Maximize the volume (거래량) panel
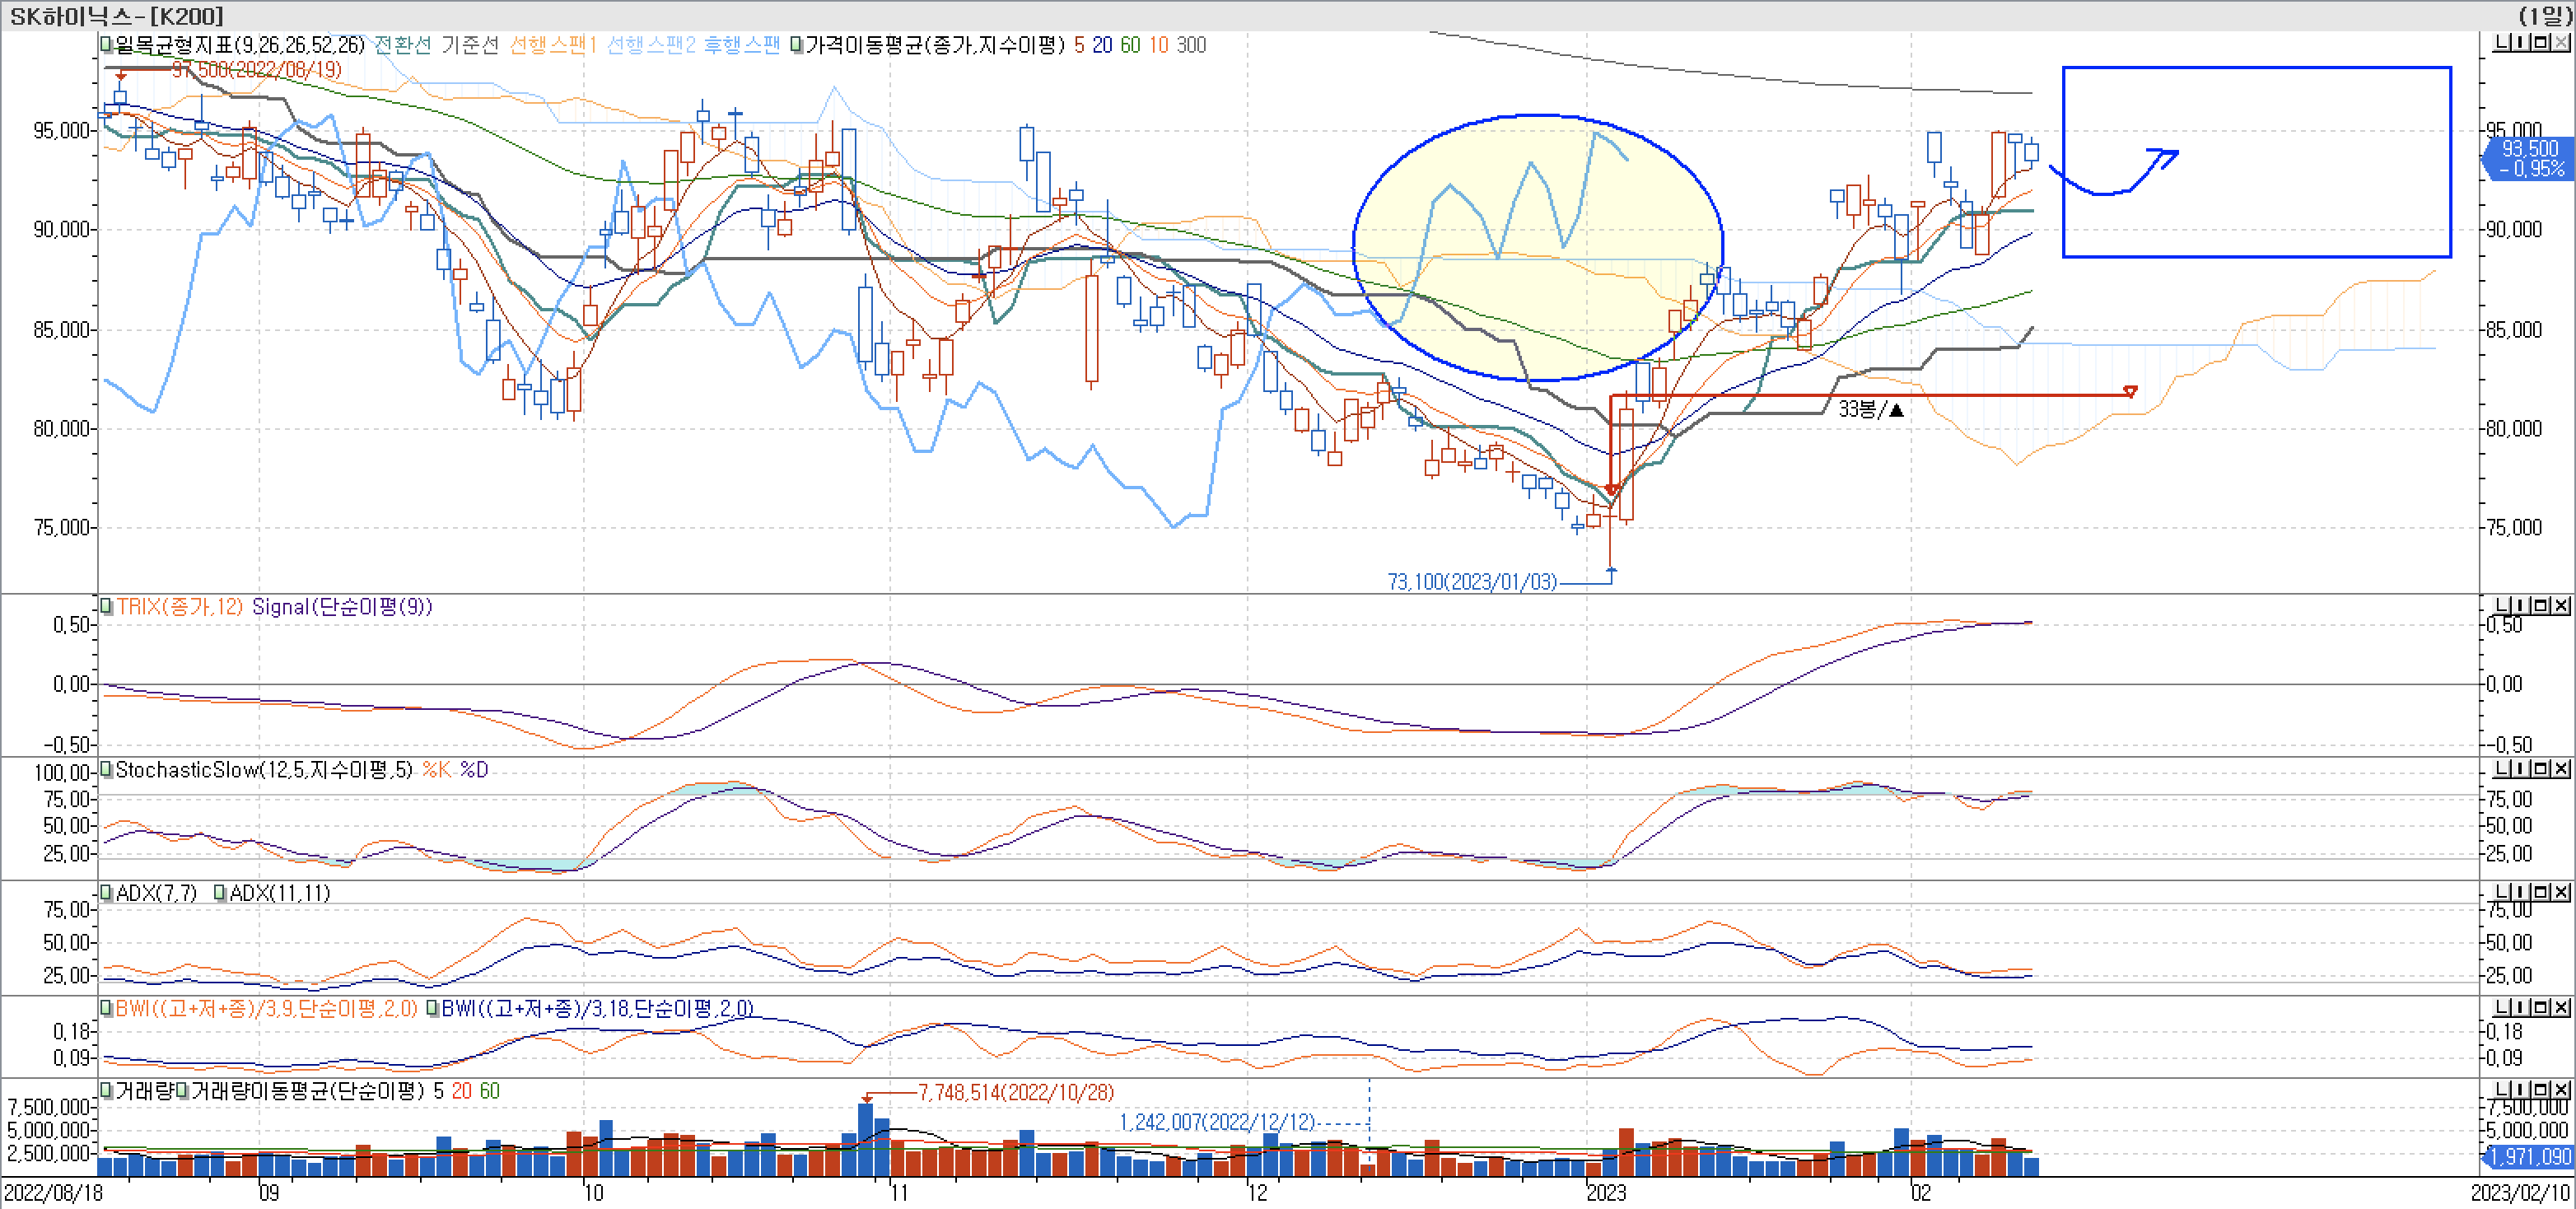 [2541, 1090]
